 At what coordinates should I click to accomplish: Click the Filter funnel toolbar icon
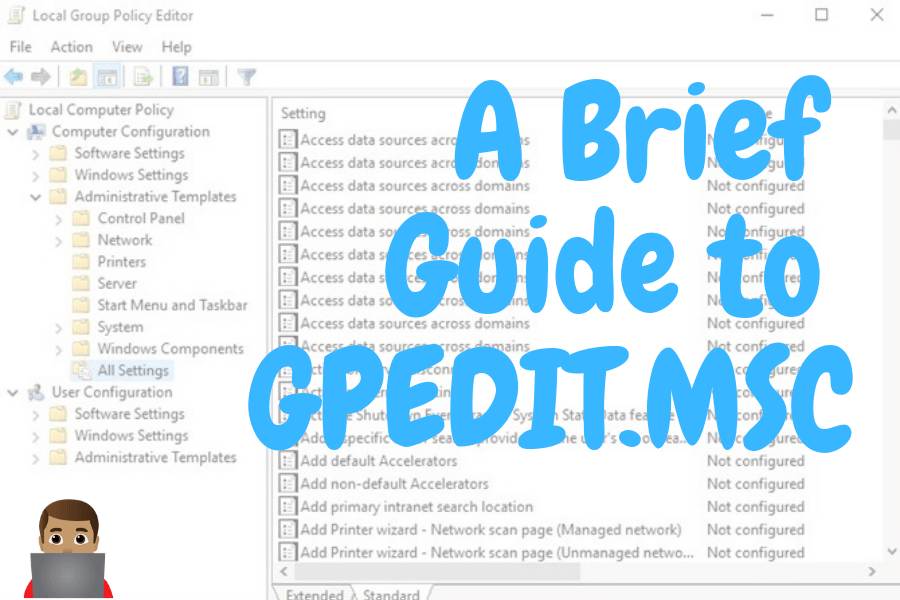(x=247, y=76)
